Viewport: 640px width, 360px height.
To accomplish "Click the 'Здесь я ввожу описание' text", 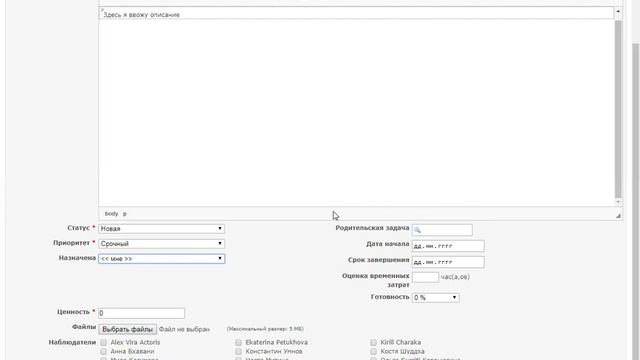I will tap(141, 15).
